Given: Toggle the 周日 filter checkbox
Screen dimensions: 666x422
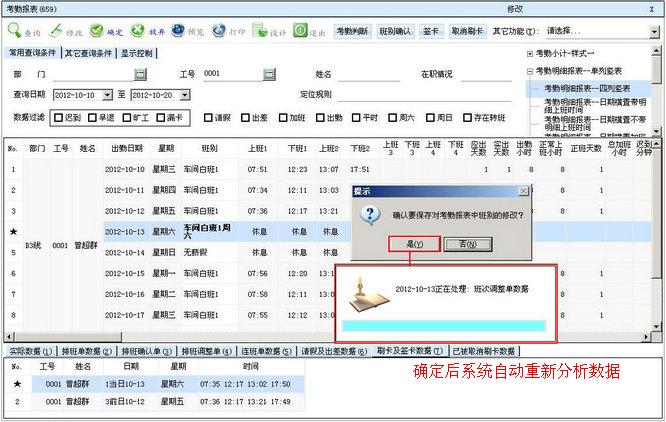Looking at the screenshot, I should [430, 118].
